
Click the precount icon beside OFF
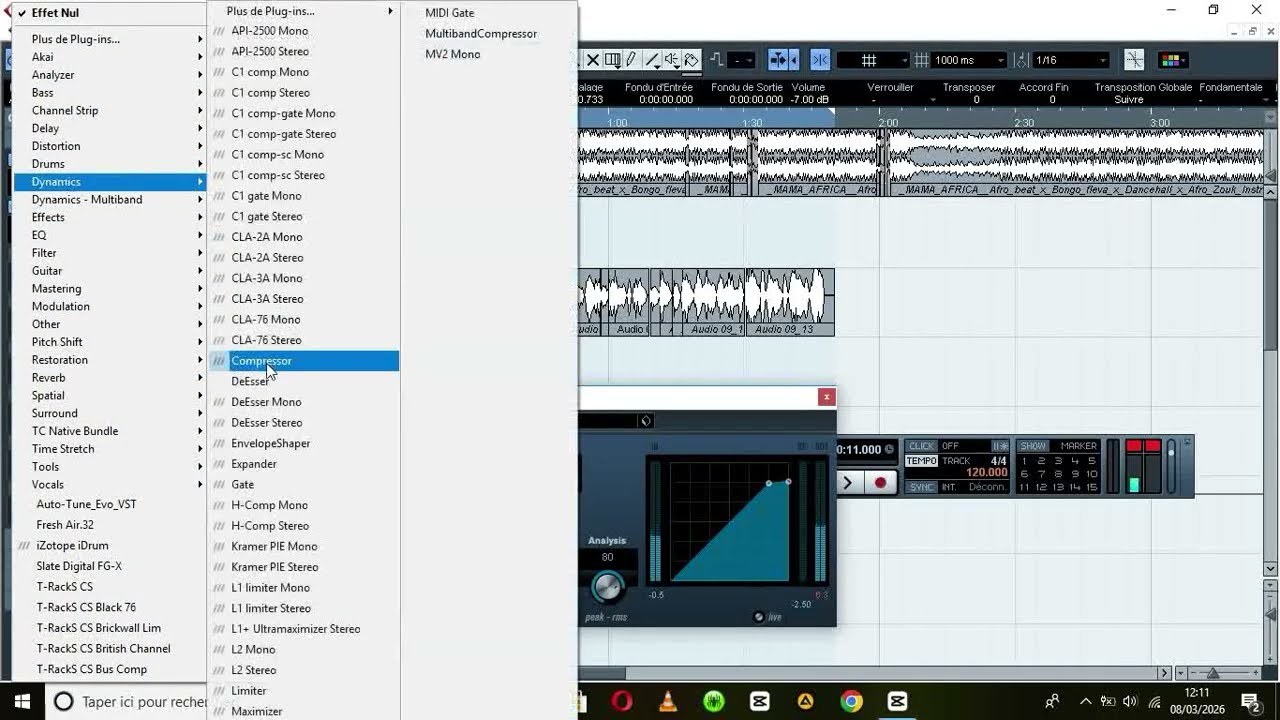1000,446
